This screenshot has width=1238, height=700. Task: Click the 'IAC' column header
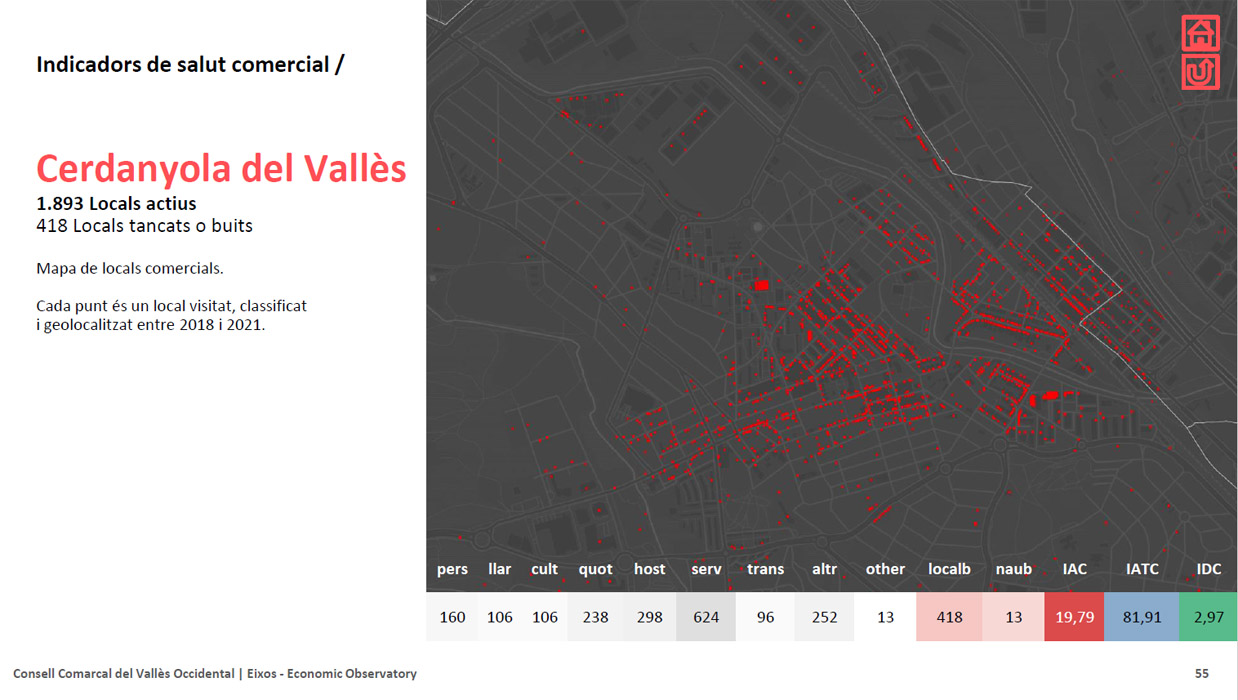click(x=1074, y=569)
